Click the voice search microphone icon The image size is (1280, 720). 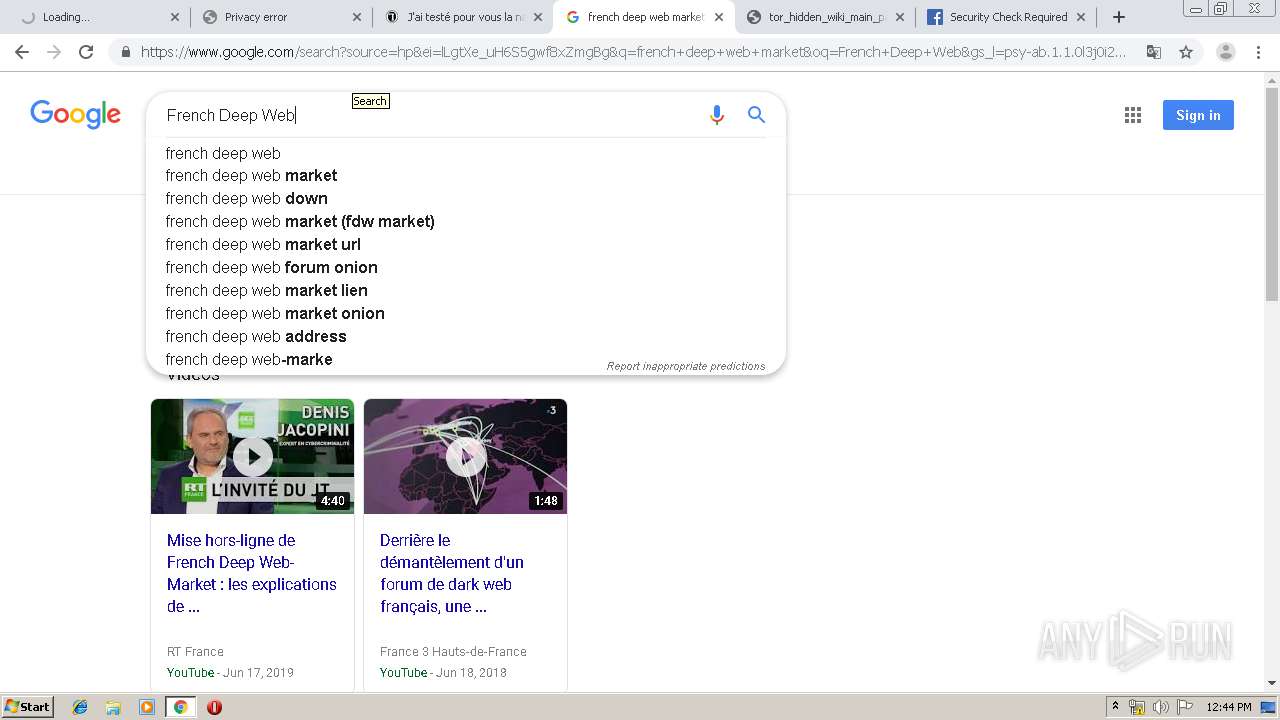pos(716,115)
